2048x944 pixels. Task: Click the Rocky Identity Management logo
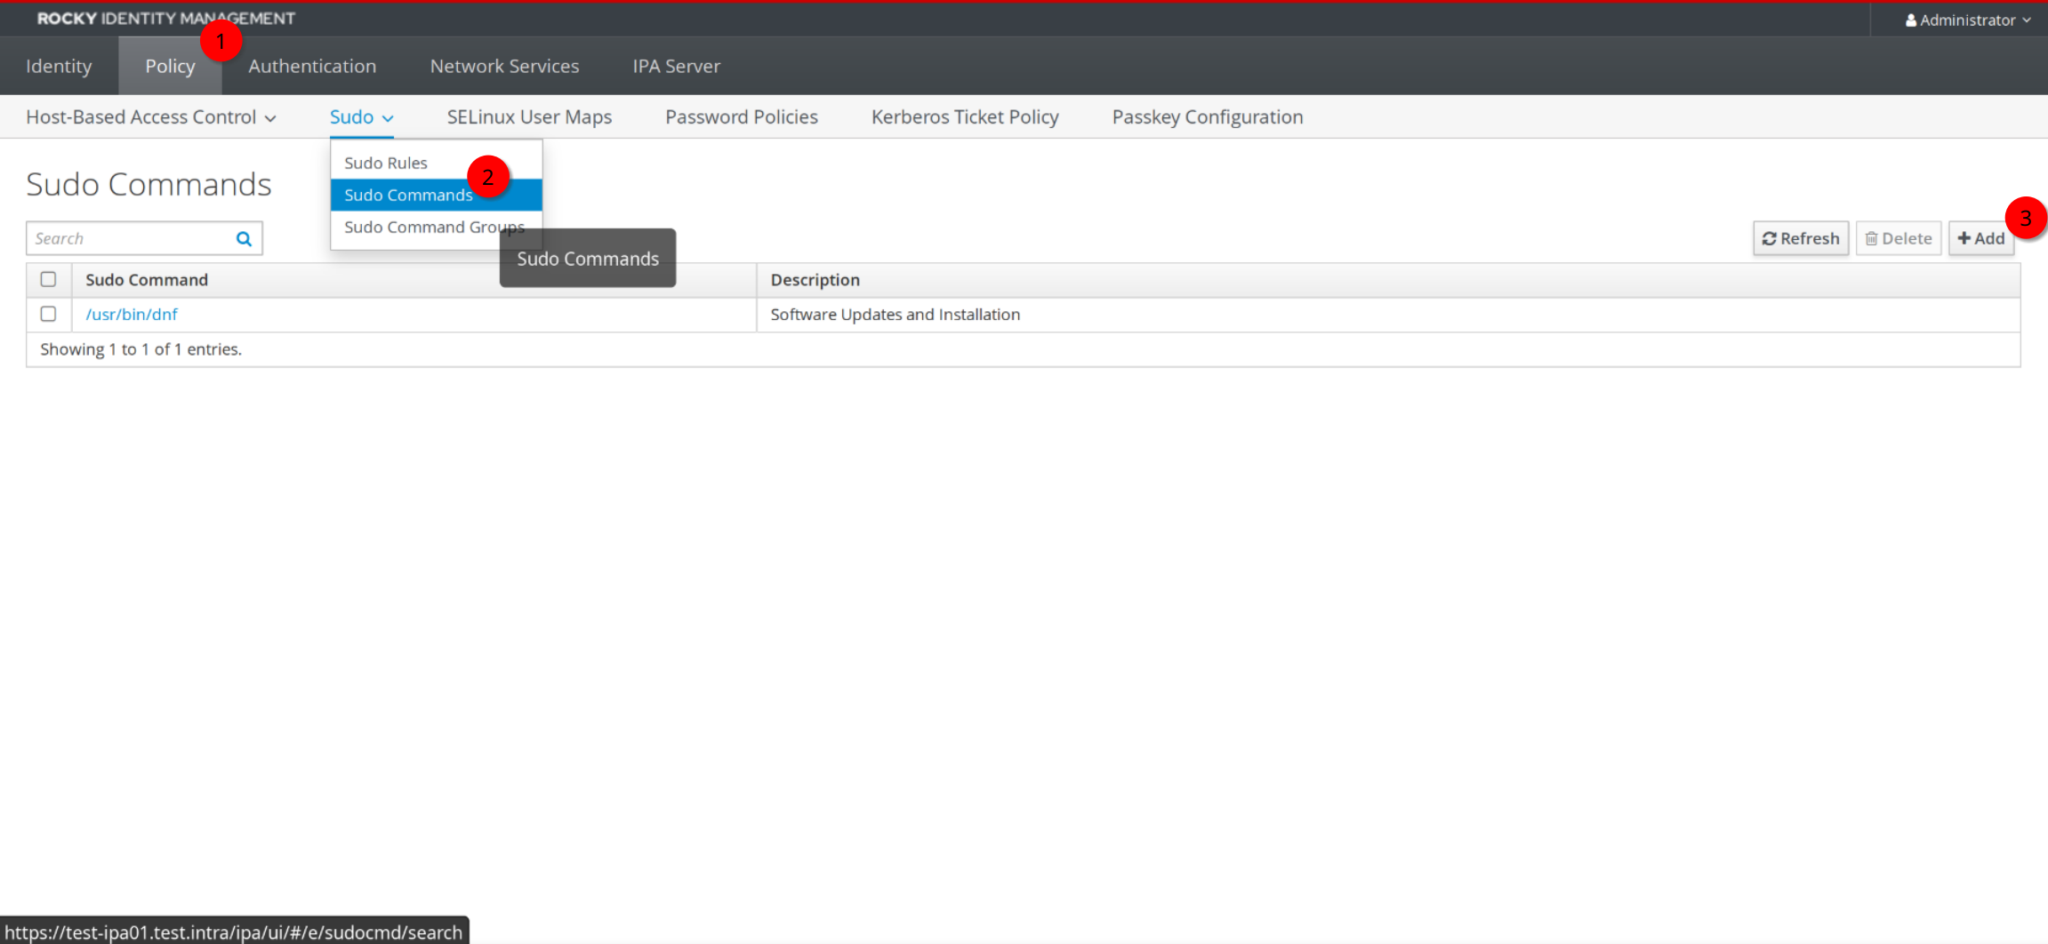point(166,18)
